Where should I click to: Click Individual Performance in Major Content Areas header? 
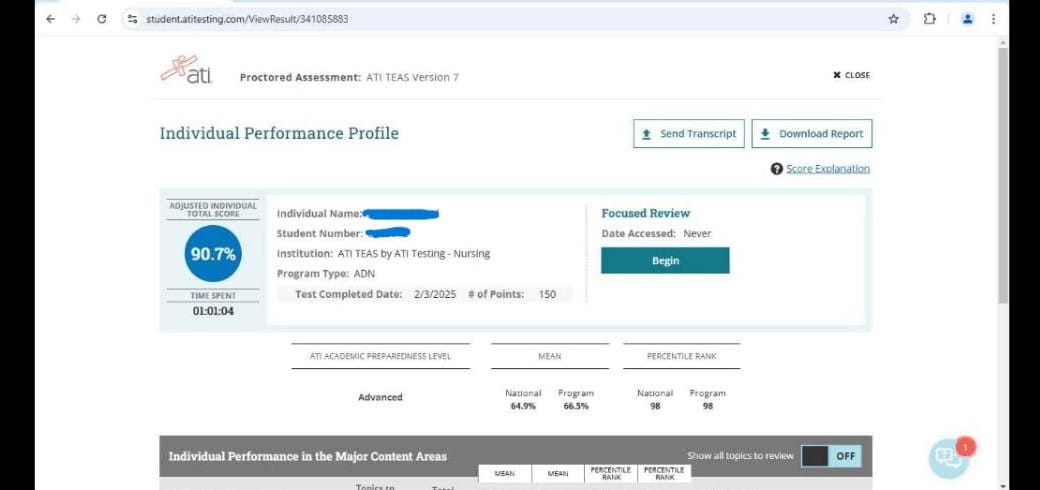tap(307, 456)
